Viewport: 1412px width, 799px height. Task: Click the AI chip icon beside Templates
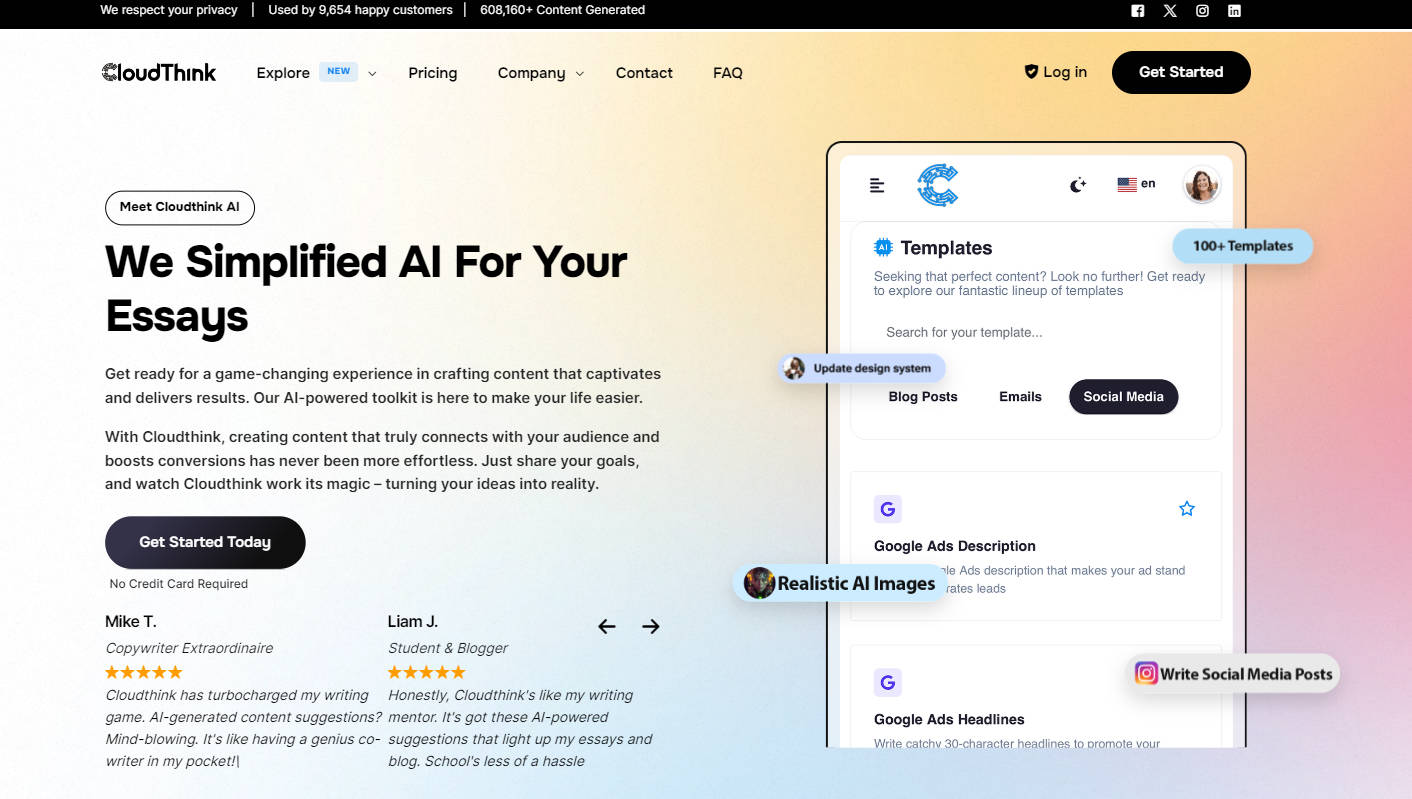click(883, 247)
